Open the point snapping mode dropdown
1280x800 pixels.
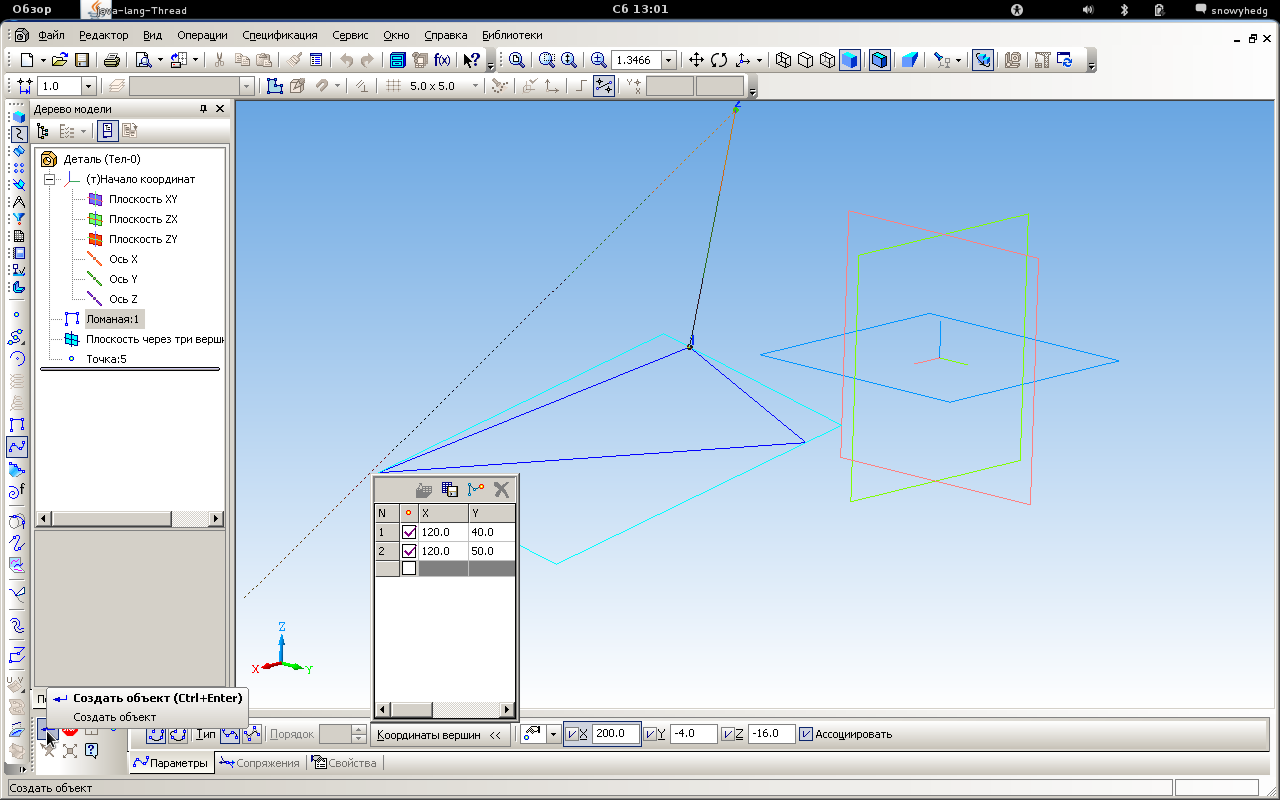click(x=554, y=734)
